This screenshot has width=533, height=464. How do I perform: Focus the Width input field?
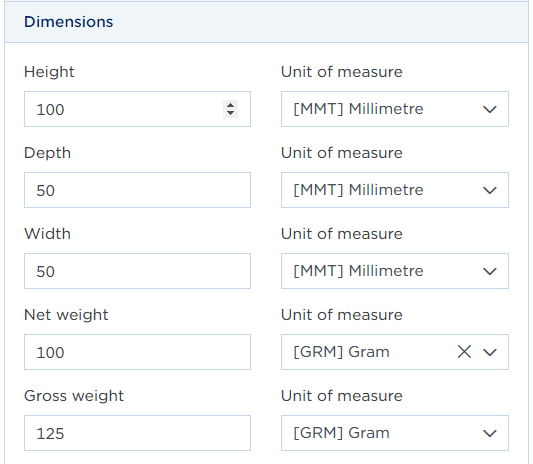click(137, 271)
